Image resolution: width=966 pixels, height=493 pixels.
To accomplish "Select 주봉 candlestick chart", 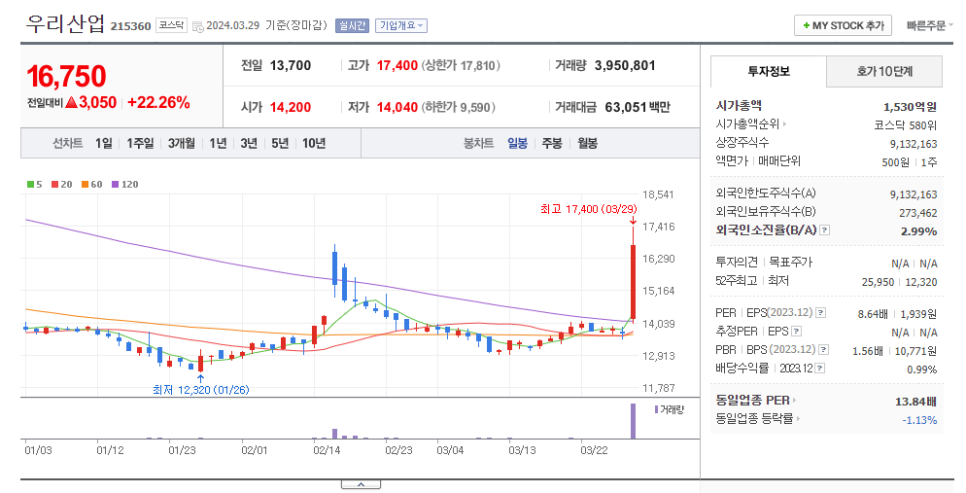I will coord(552,144).
